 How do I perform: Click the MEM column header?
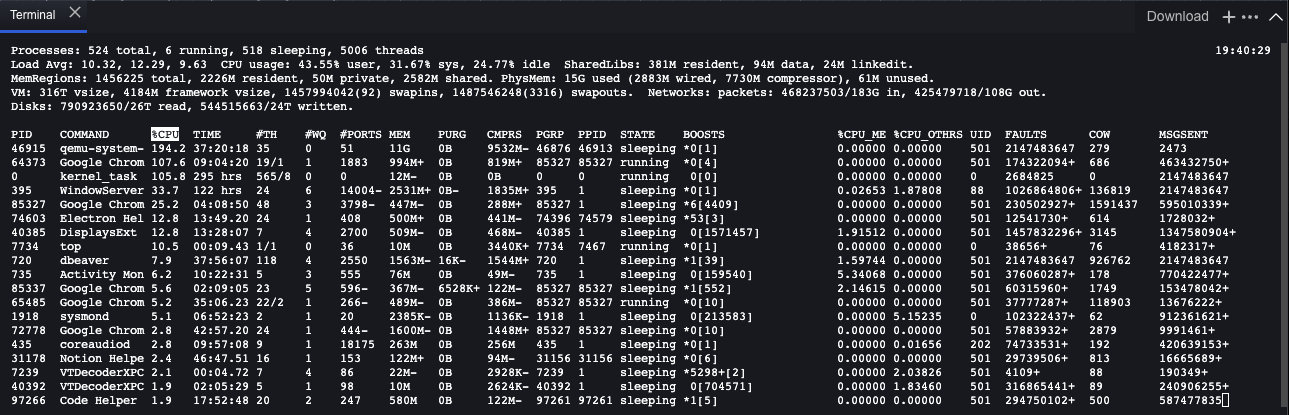tap(399, 134)
